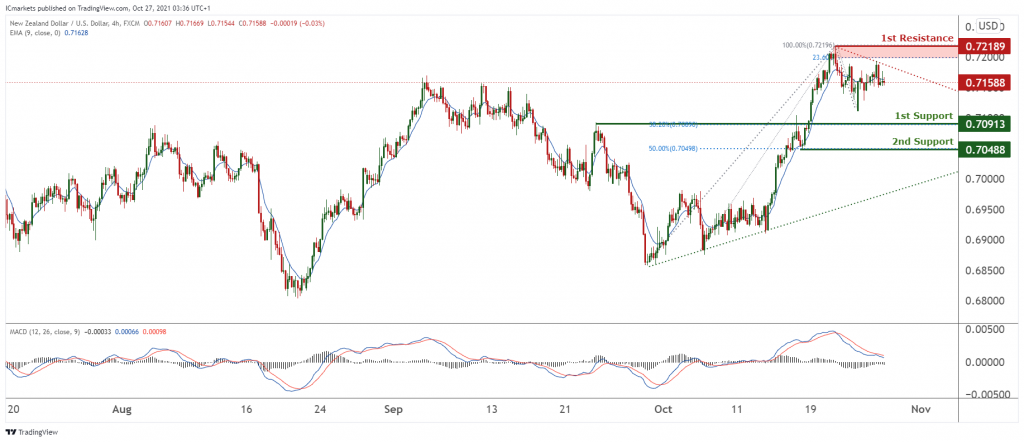Viewport: 1024px width, 442px height.
Task: Select the red resistance zone rectangle
Action: 897,52
